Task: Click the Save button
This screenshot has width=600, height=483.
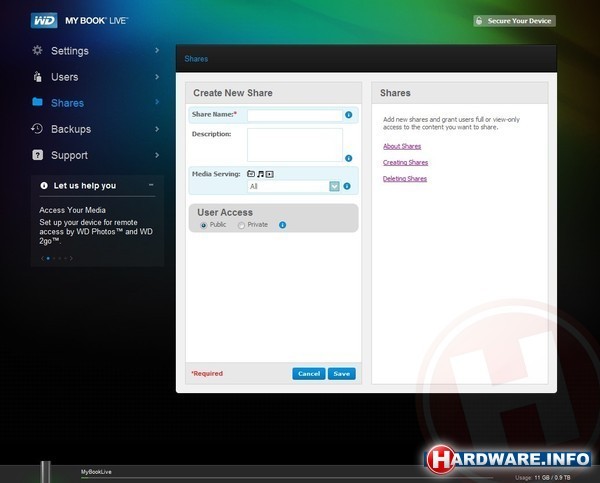Action: click(341, 373)
